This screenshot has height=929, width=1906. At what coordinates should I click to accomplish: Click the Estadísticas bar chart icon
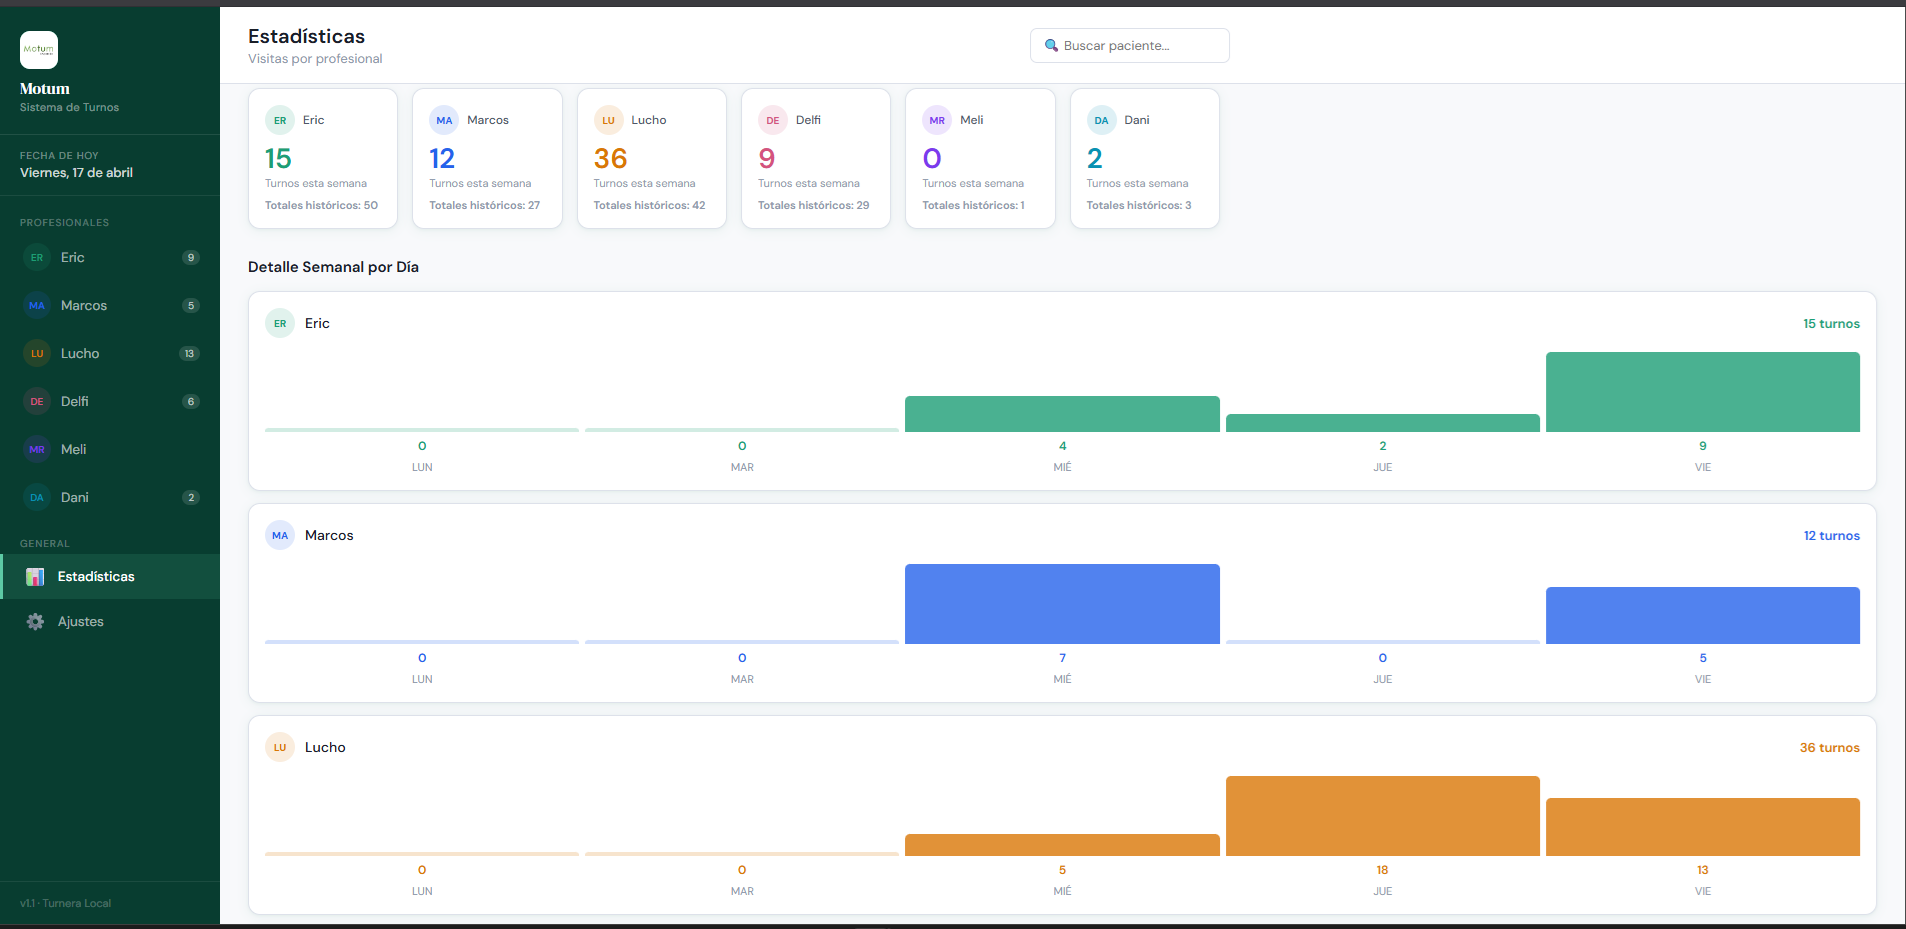(x=35, y=577)
